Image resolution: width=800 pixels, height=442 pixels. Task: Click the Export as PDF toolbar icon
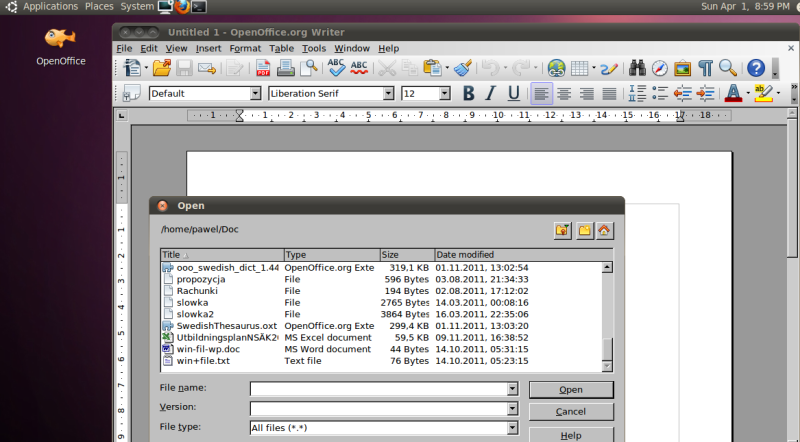(264, 68)
